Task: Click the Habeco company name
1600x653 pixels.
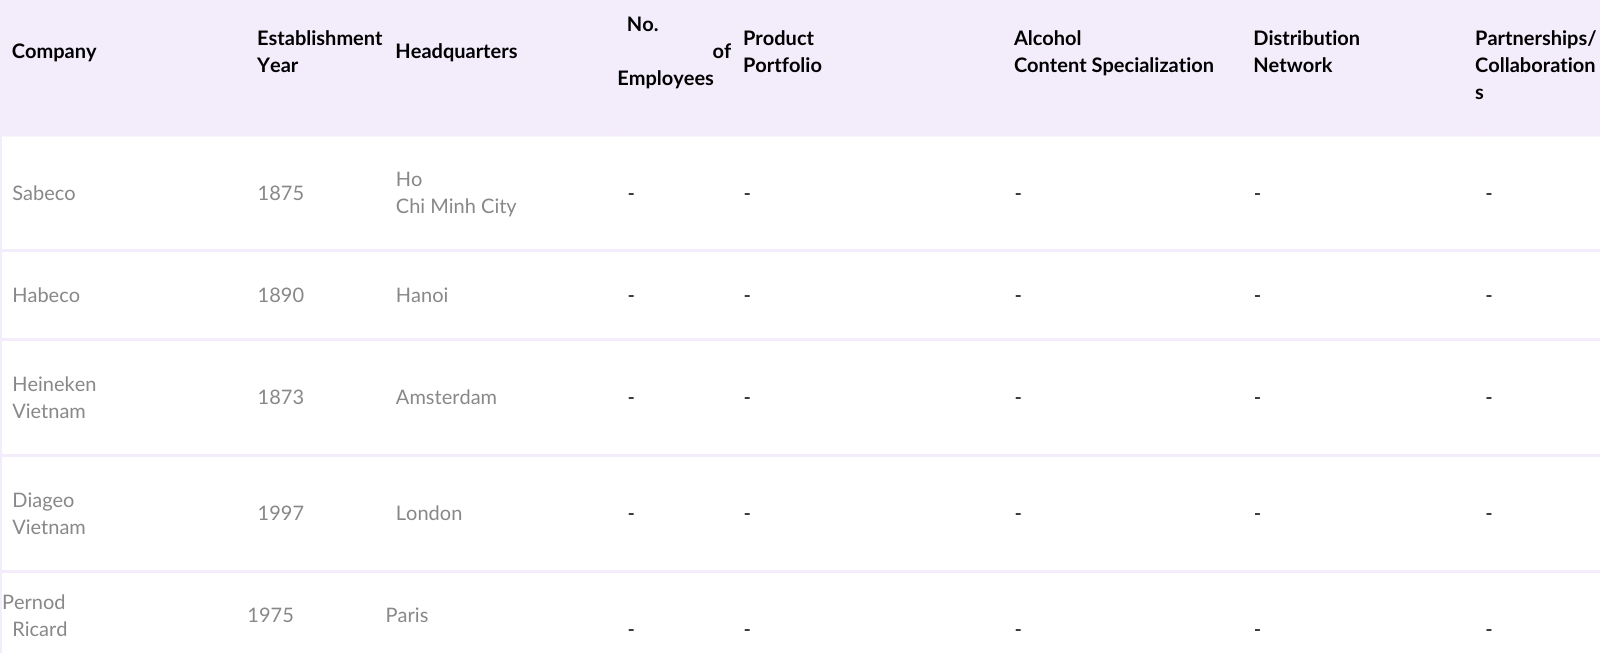Action: coord(46,295)
